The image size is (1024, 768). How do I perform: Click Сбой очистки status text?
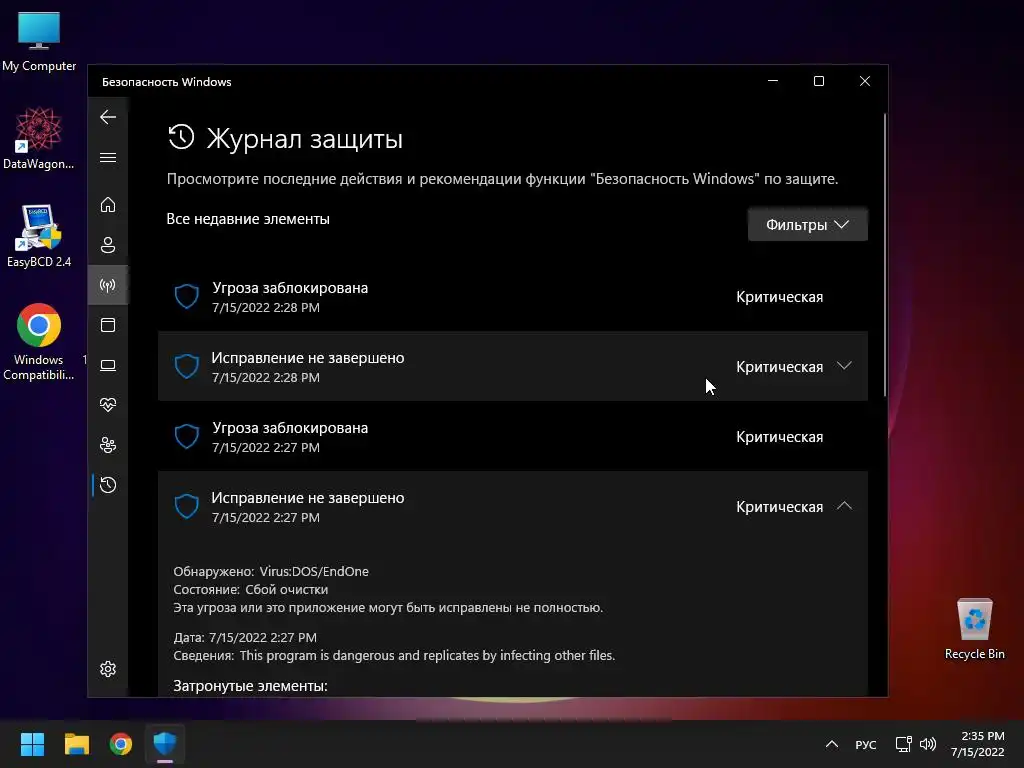point(287,589)
